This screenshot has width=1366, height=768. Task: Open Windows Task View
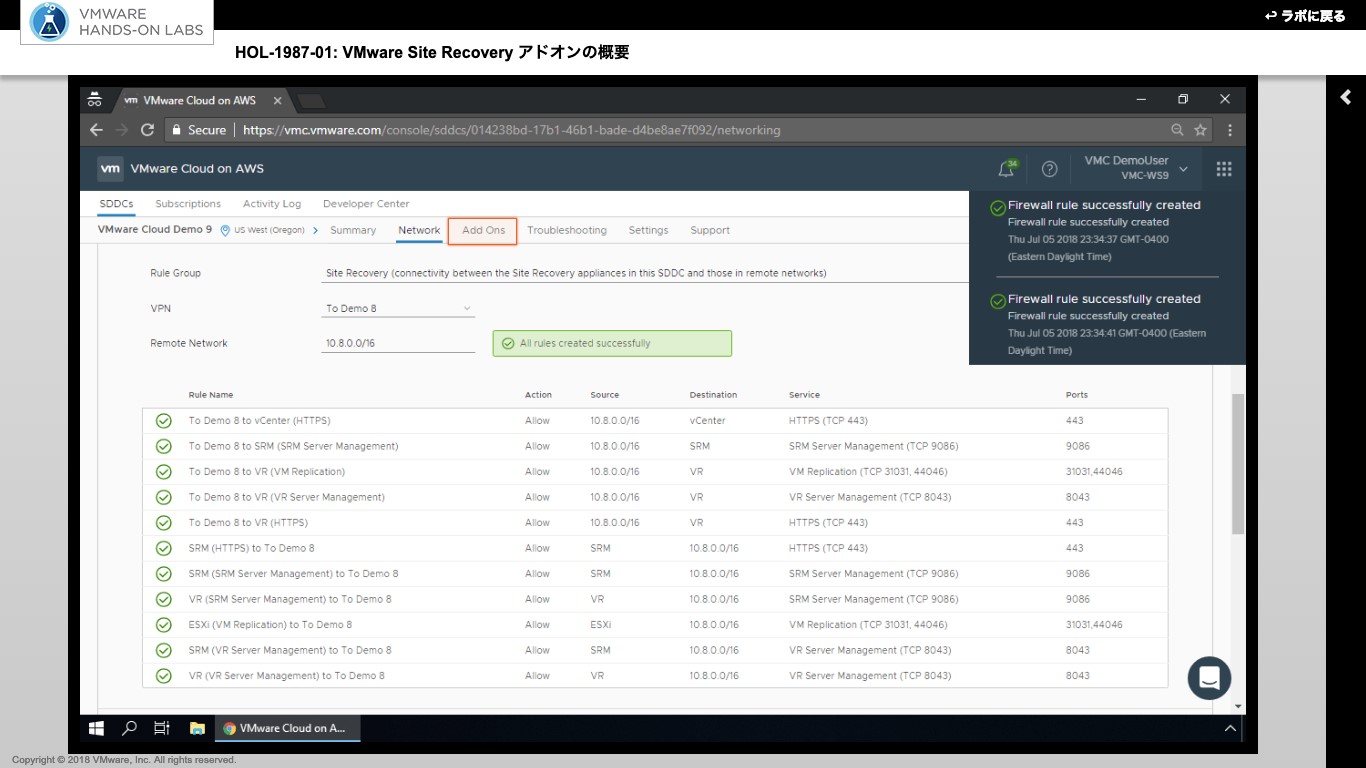pos(161,728)
